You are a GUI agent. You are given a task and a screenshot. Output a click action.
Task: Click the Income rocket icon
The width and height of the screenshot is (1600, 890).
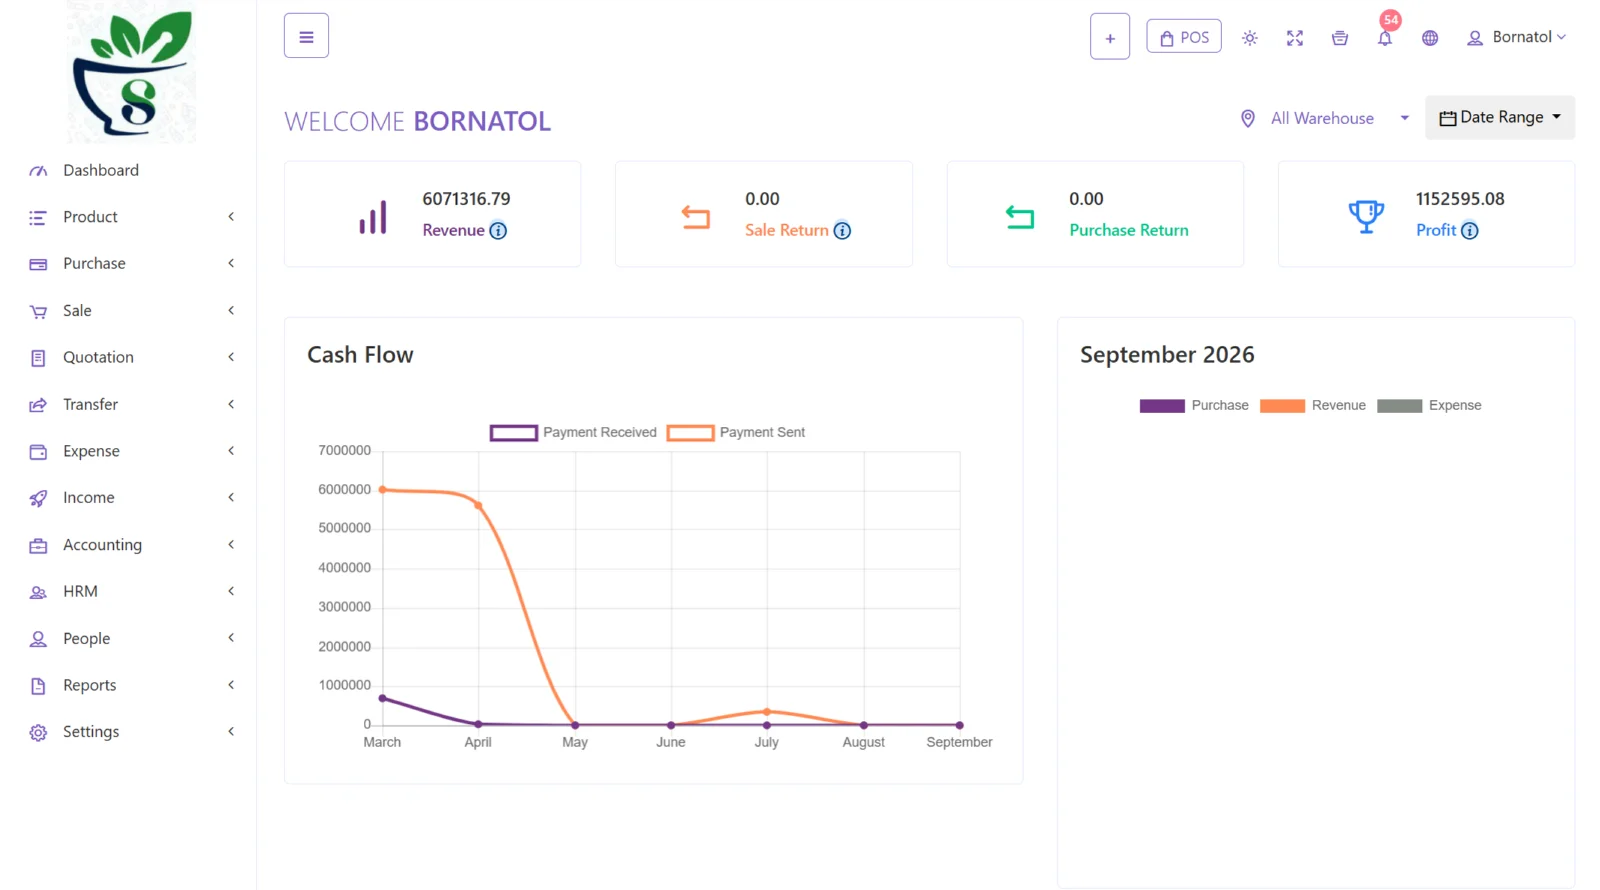click(38, 498)
